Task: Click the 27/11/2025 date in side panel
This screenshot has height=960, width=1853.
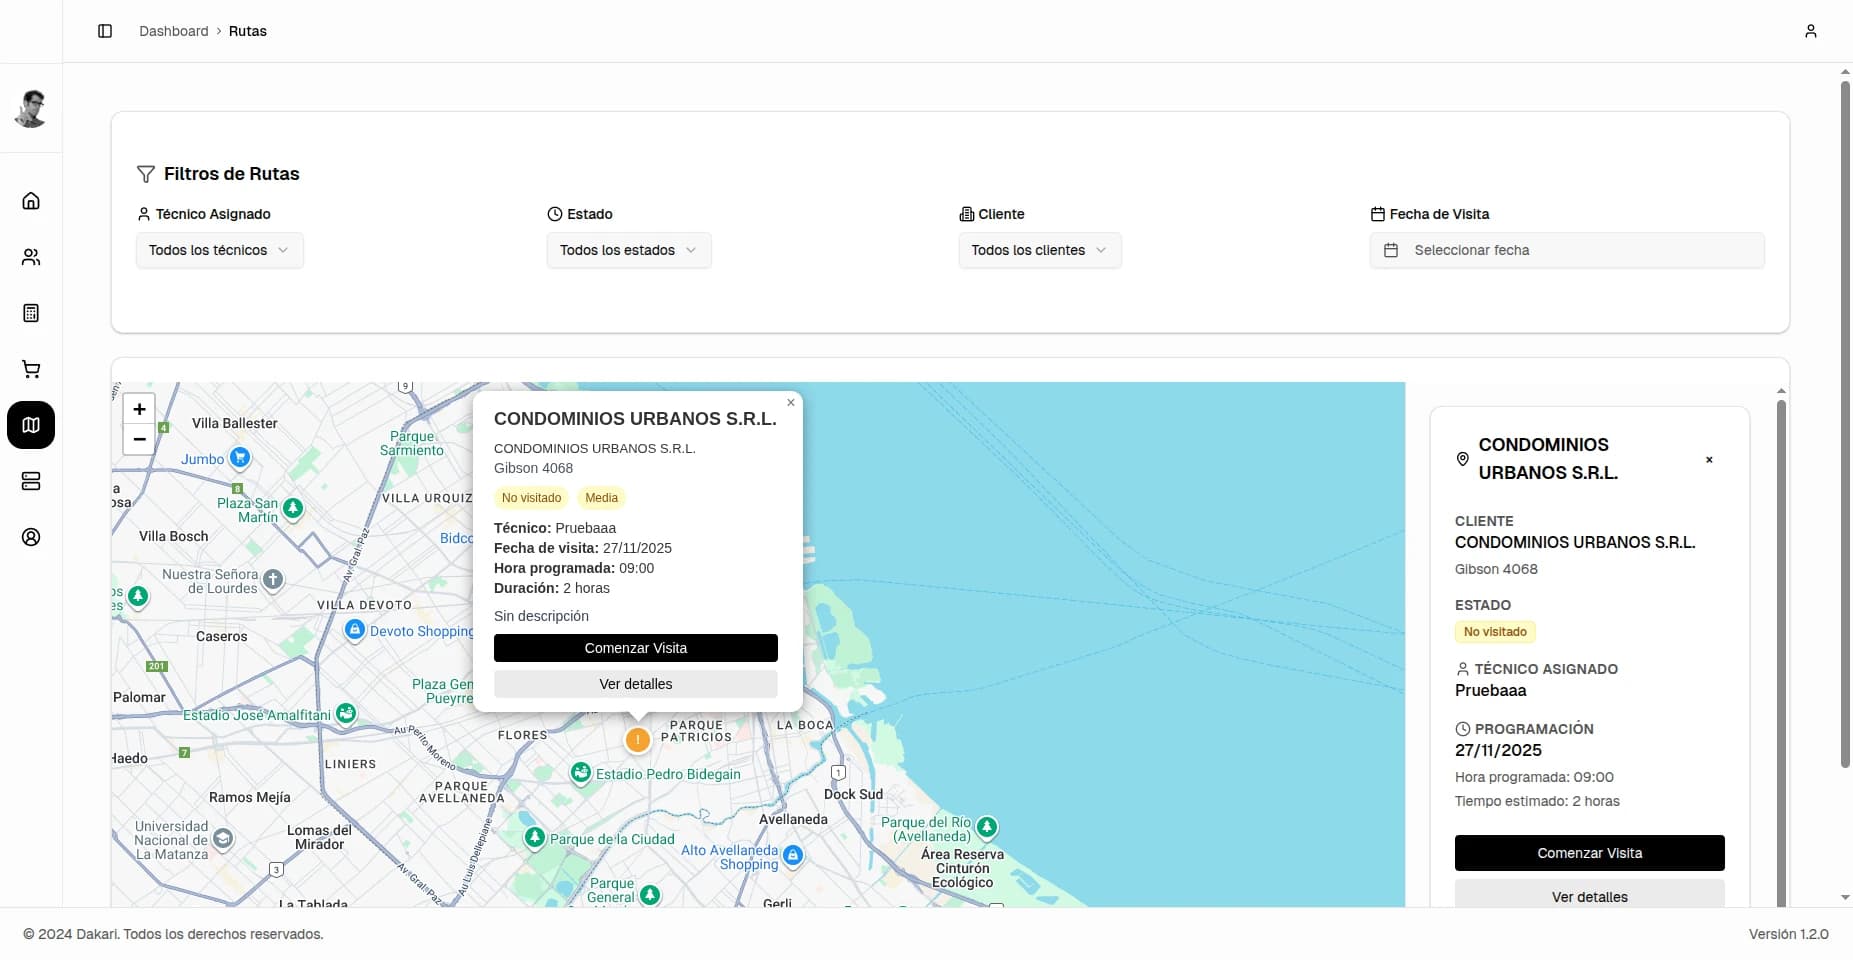Action: point(1498,750)
